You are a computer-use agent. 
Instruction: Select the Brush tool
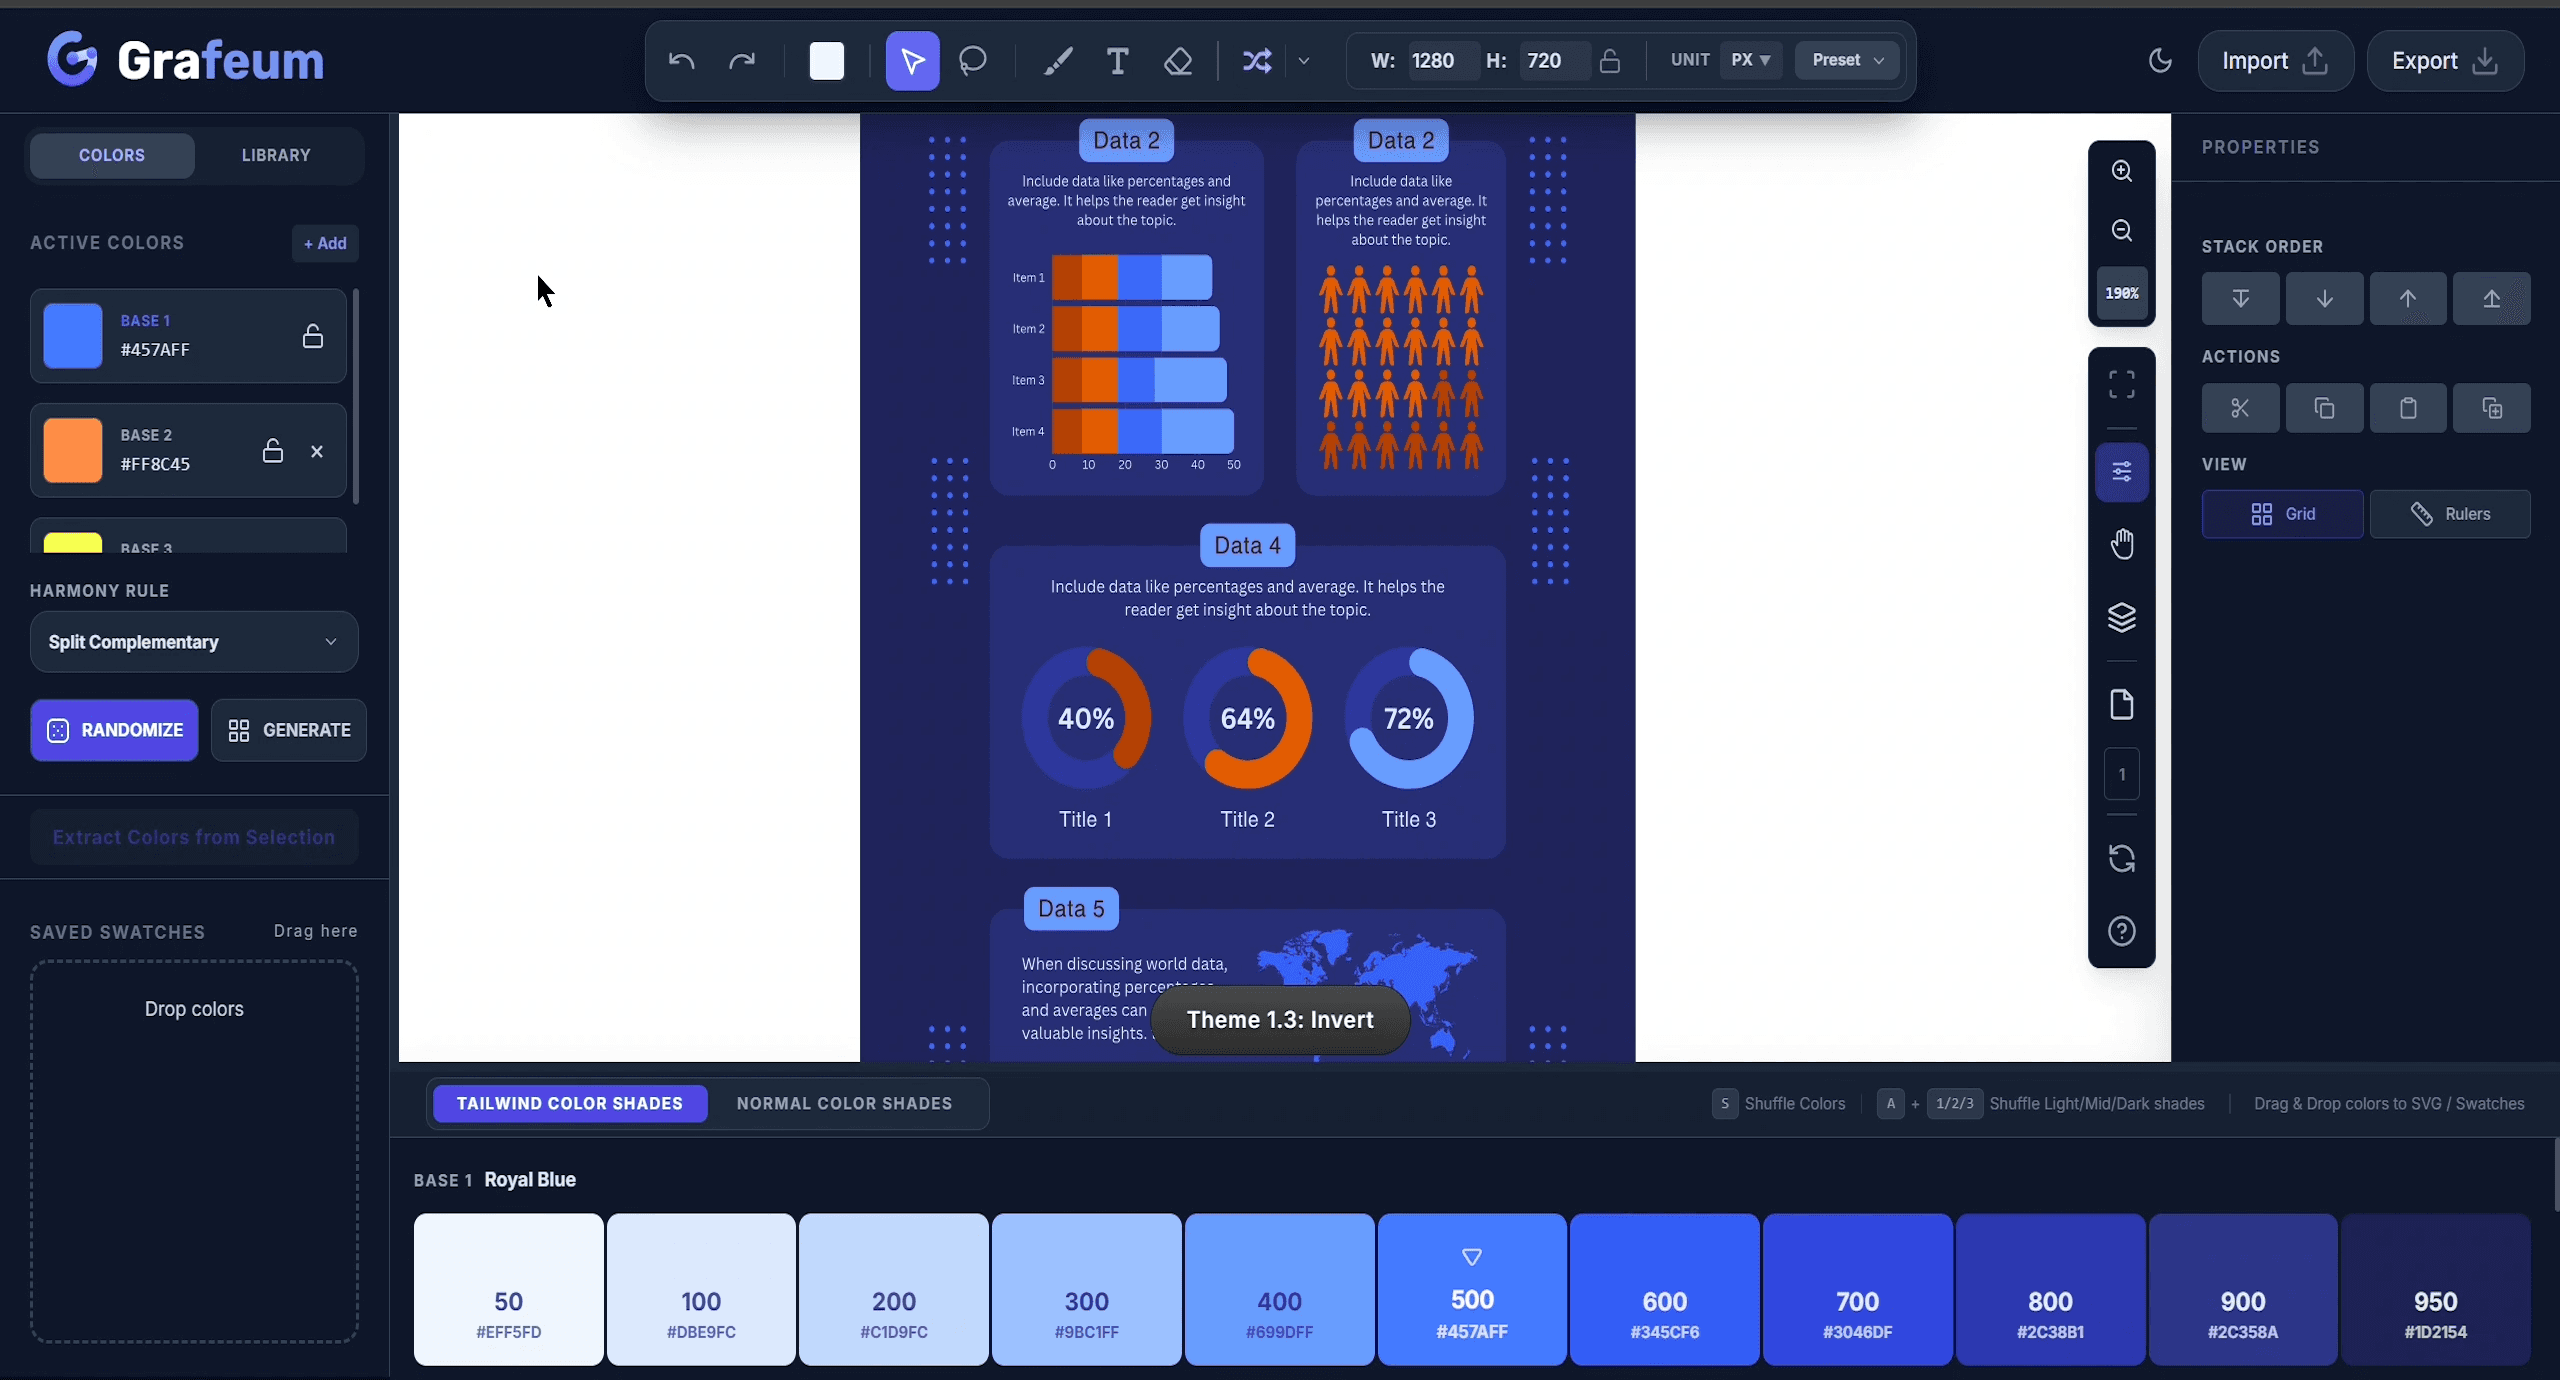[1057, 60]
